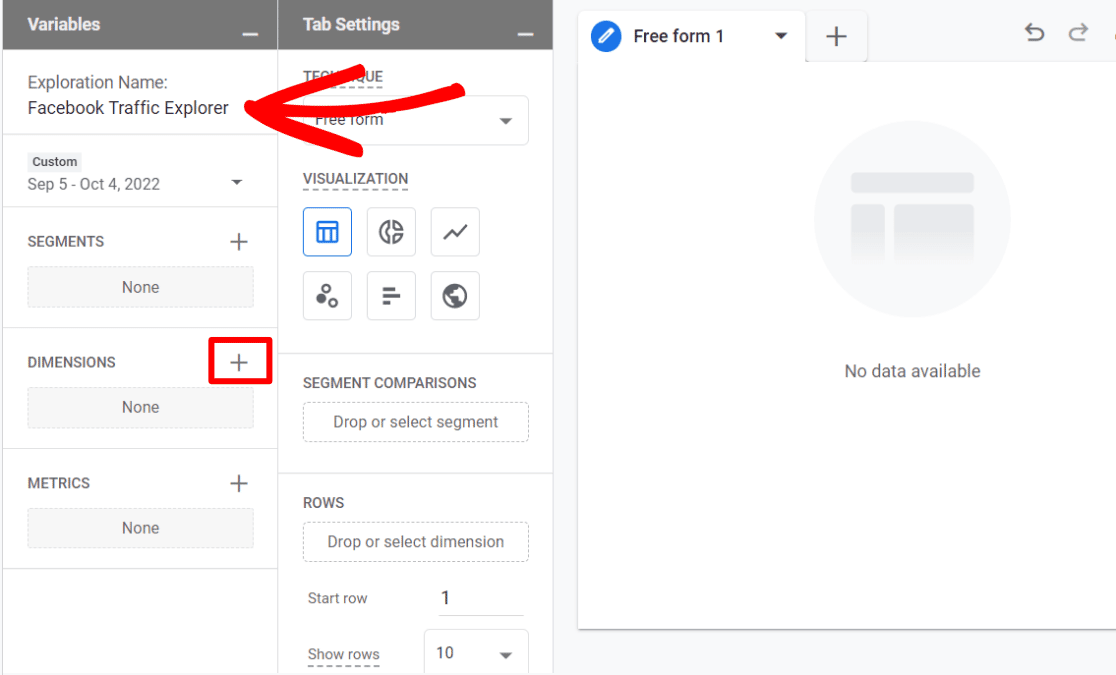Click the undo arrow icon
This screenshot has height=675, width=1116.
(x=1034, y=32)
